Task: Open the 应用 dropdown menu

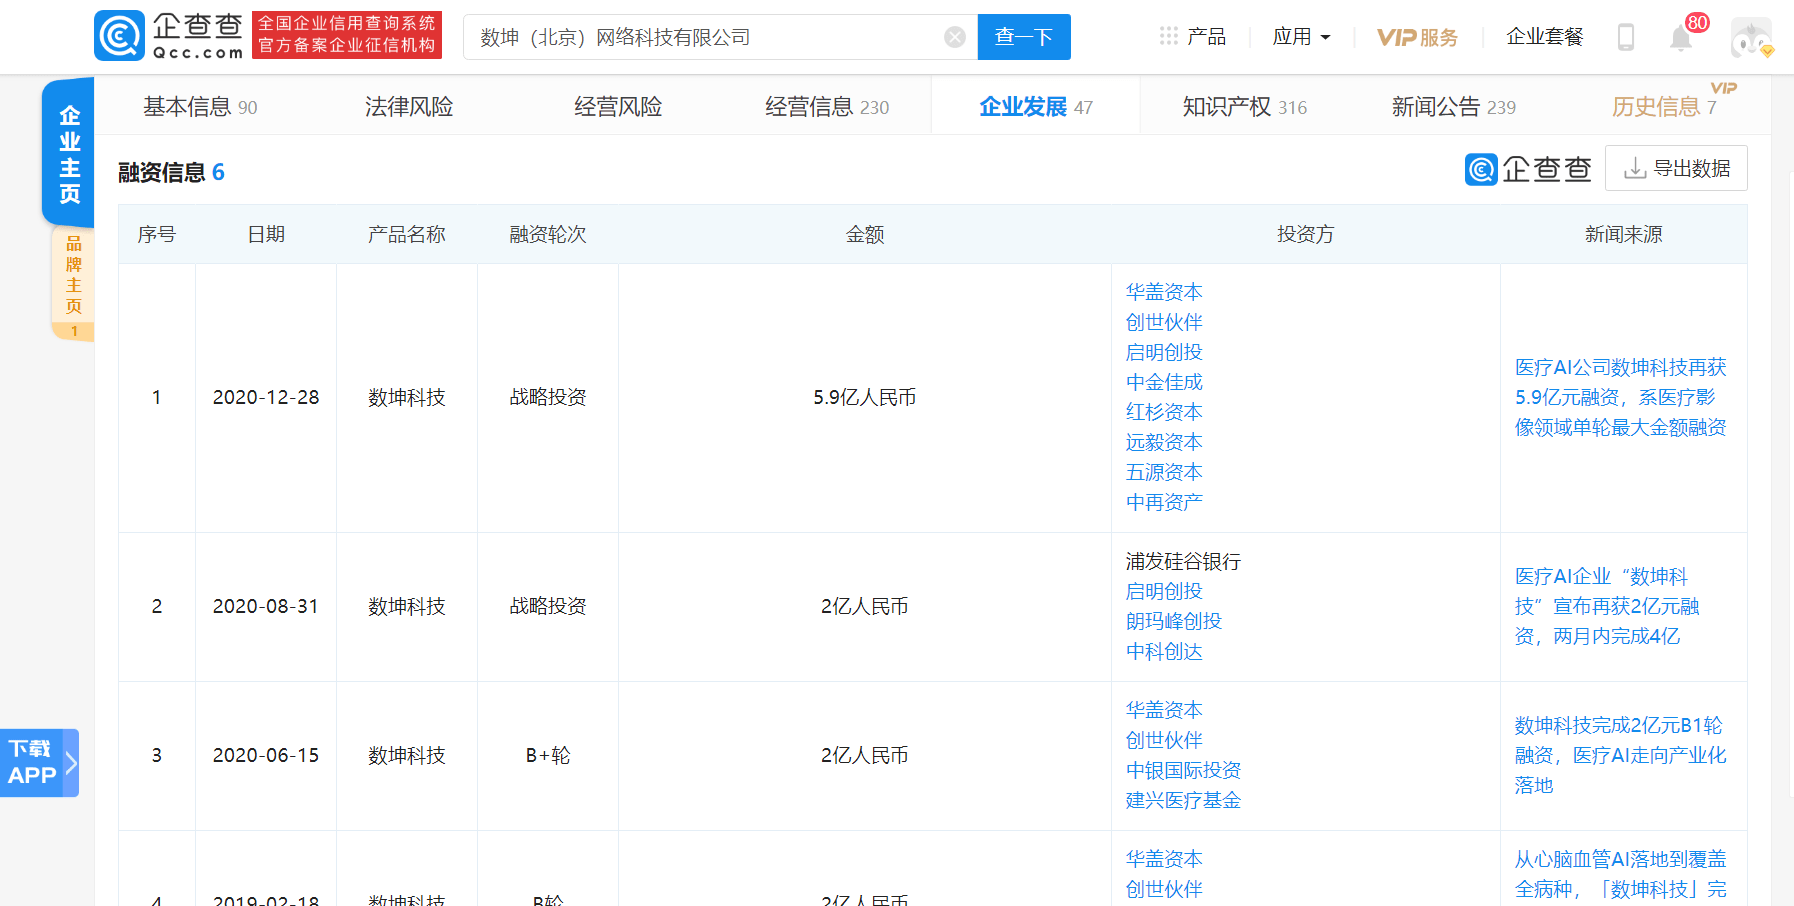Action: (1301, 37)
